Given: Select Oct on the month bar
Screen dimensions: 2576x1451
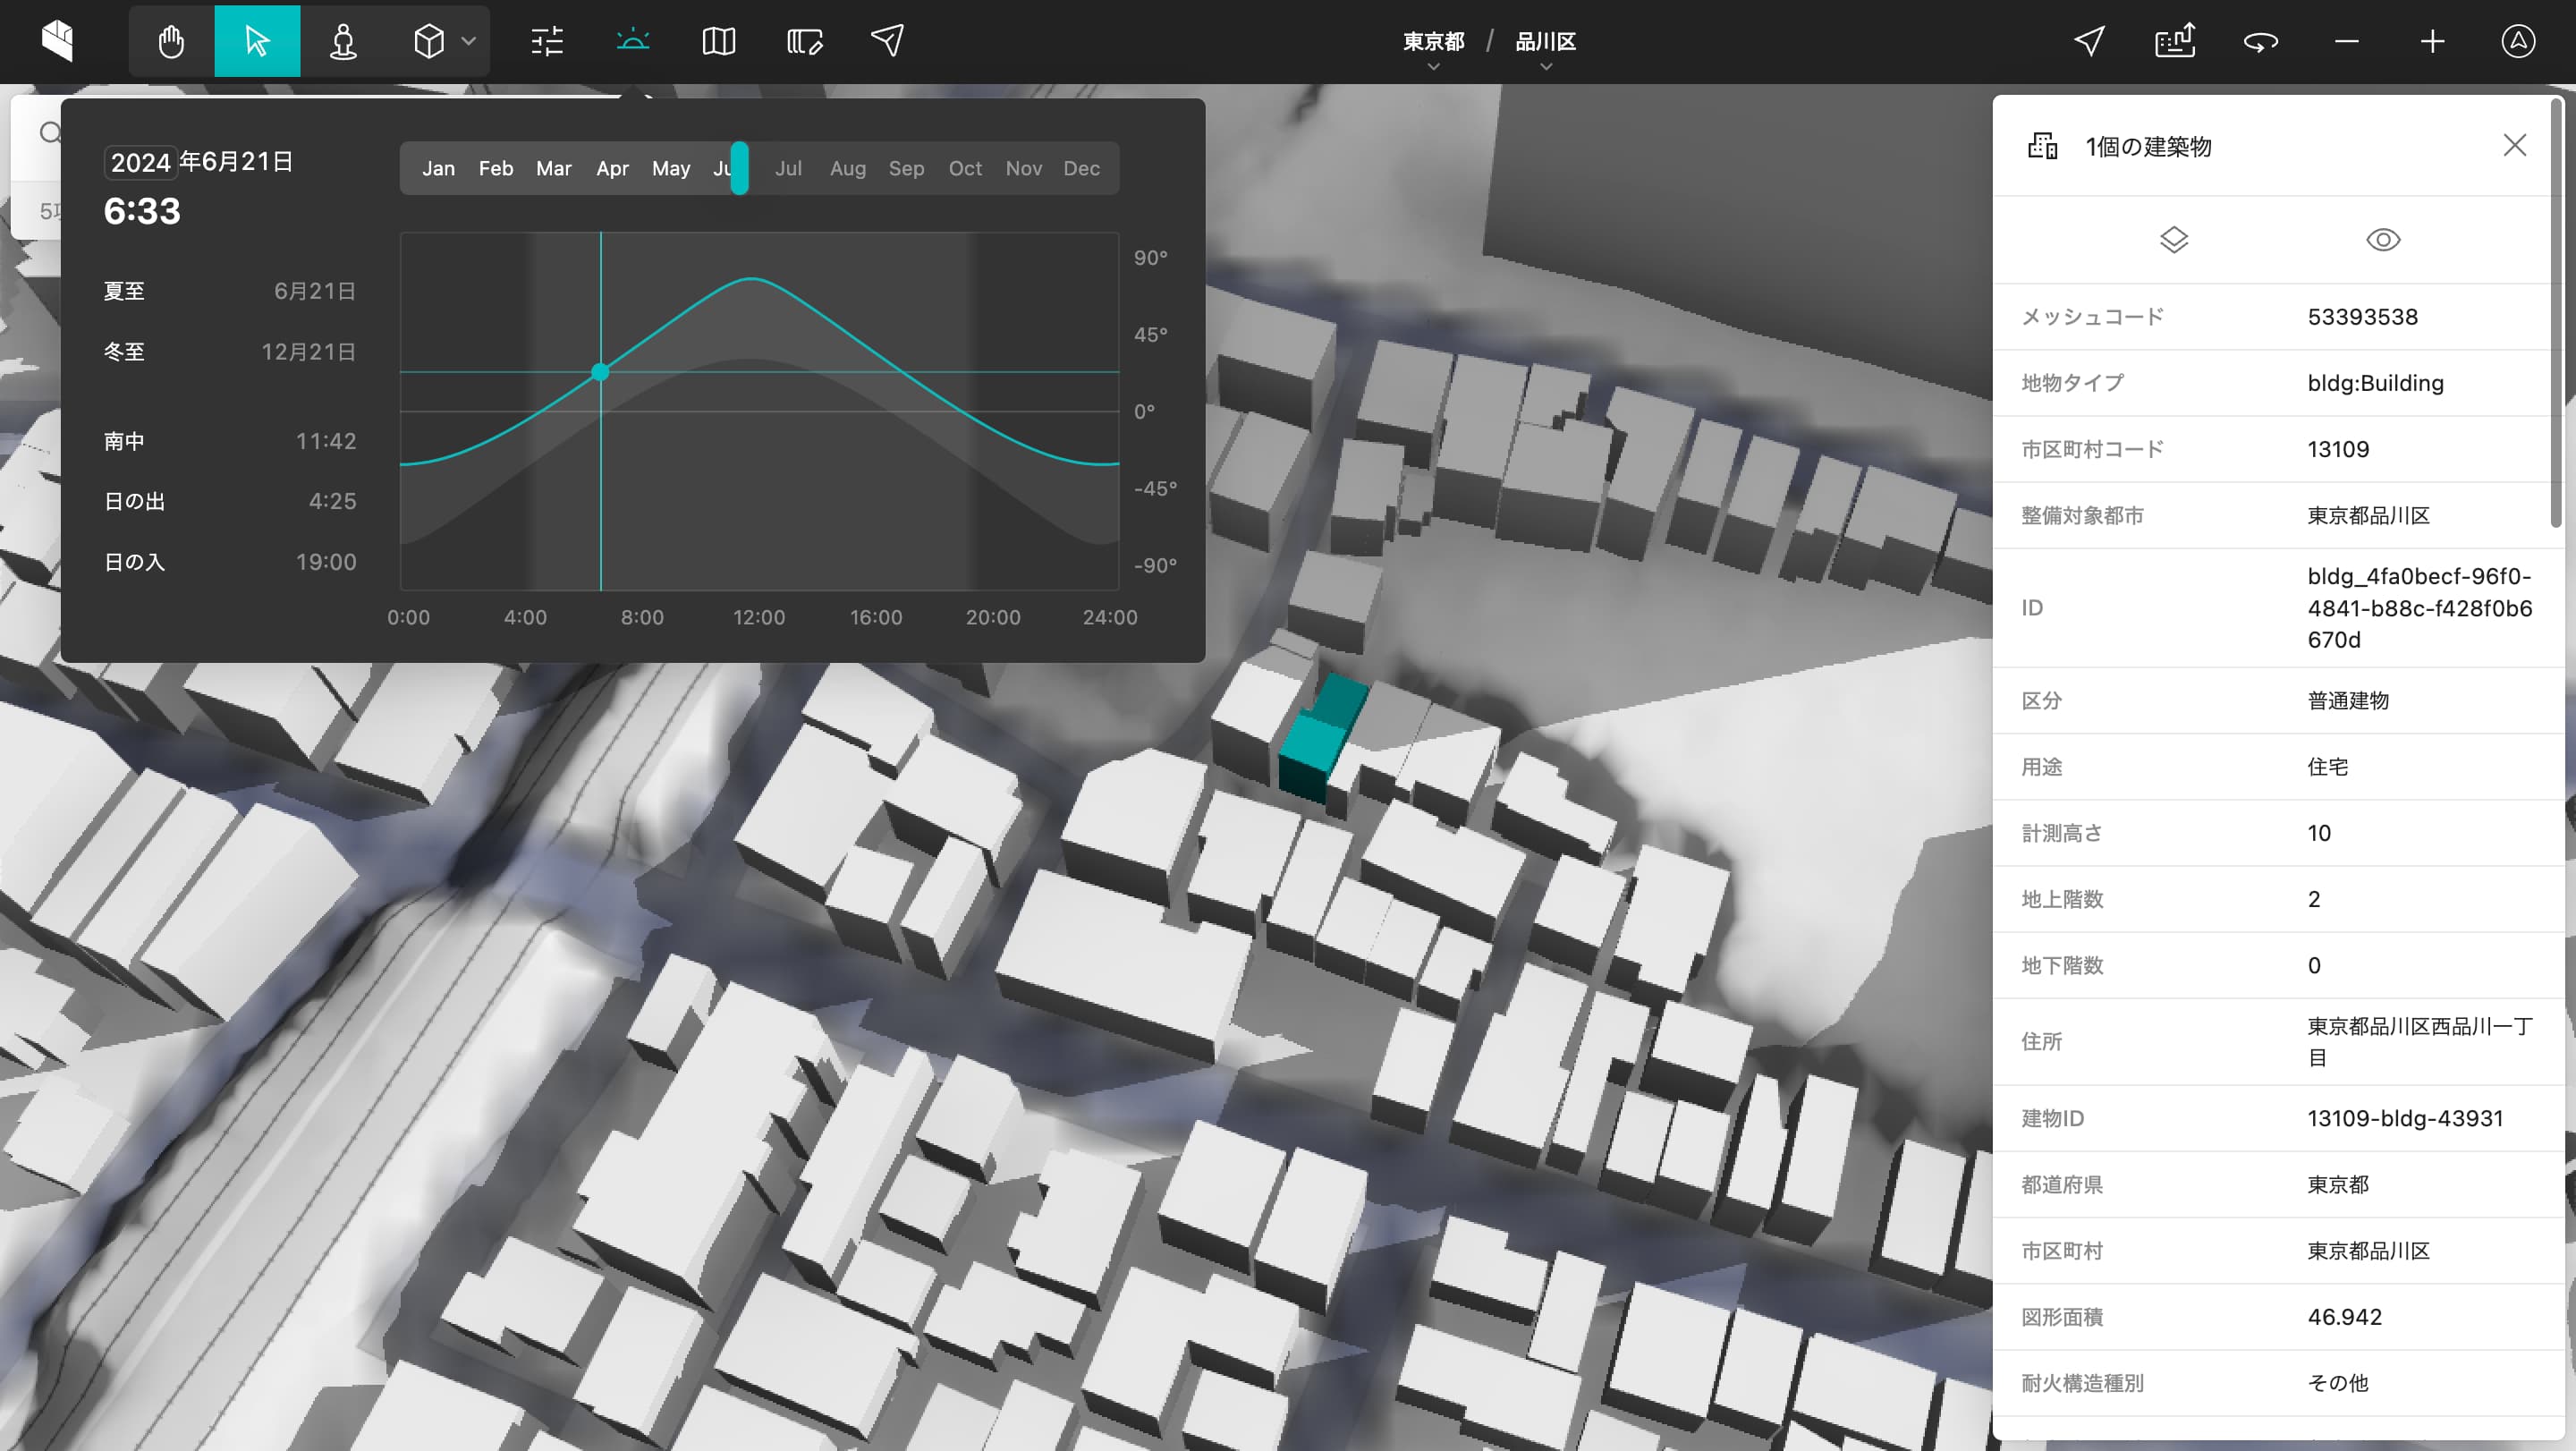Looking at the screenshot, I should [x=965, y=168].
